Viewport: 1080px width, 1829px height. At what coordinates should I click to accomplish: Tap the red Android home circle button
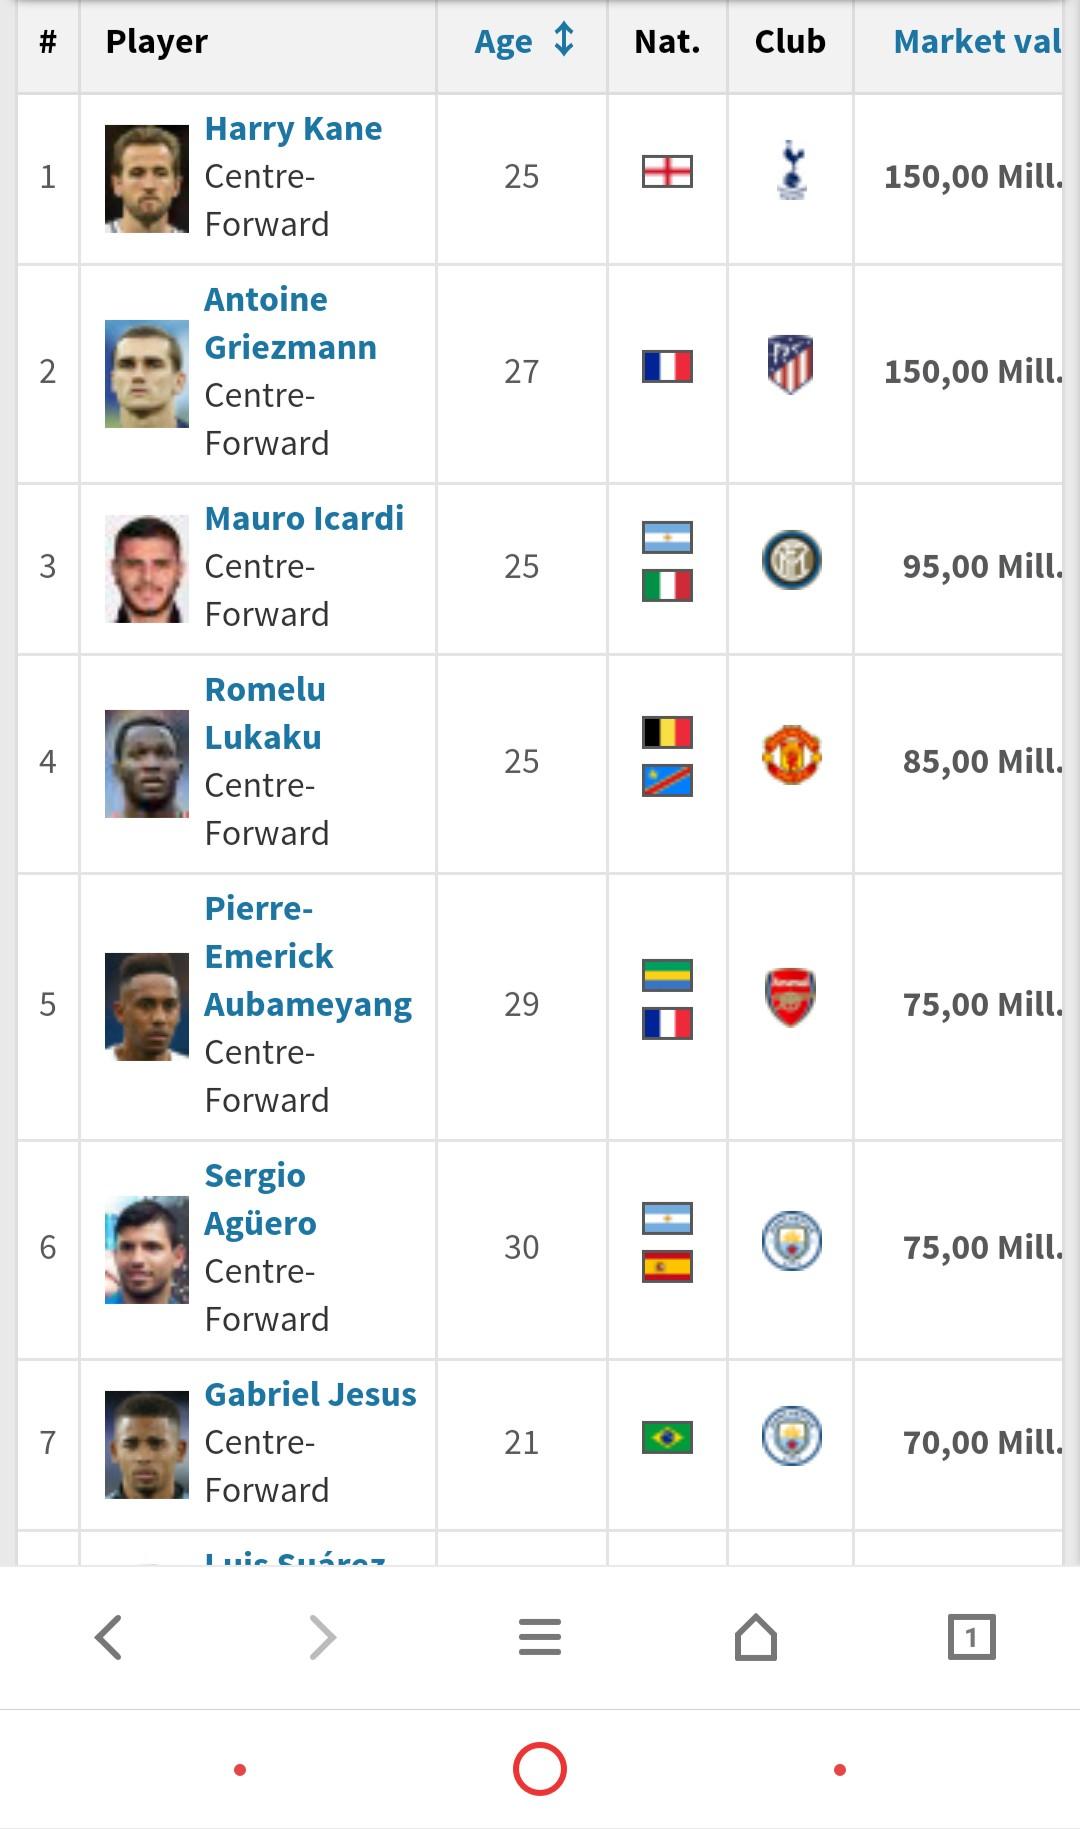540,1769
